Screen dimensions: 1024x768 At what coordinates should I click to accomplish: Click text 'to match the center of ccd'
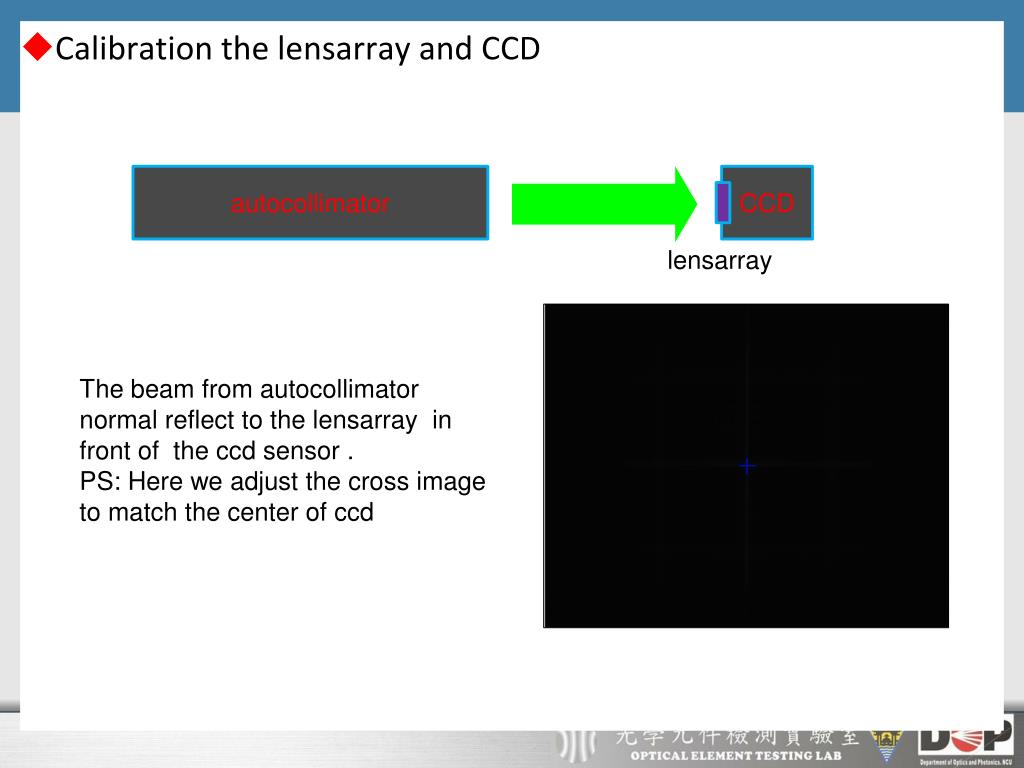click(227, 512)
